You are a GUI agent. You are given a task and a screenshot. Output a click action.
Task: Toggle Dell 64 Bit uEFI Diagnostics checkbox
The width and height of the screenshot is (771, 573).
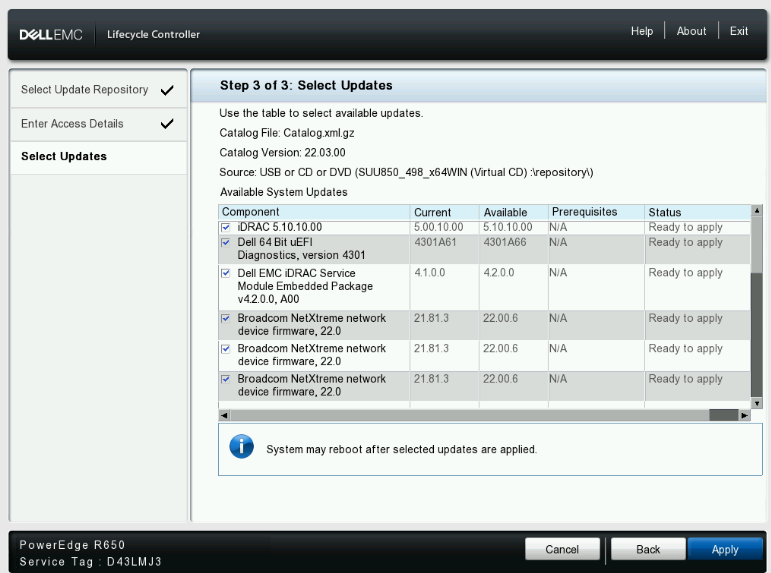[x=226, y=242]
